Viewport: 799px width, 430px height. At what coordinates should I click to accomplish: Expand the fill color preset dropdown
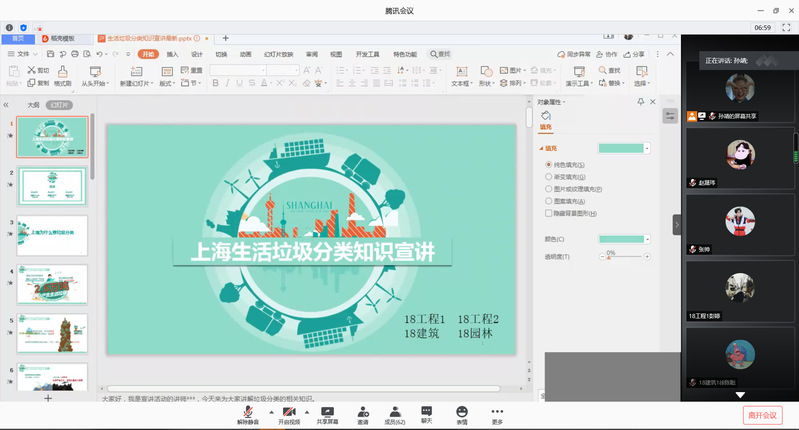pyautogui.click(x=647, y=148)
